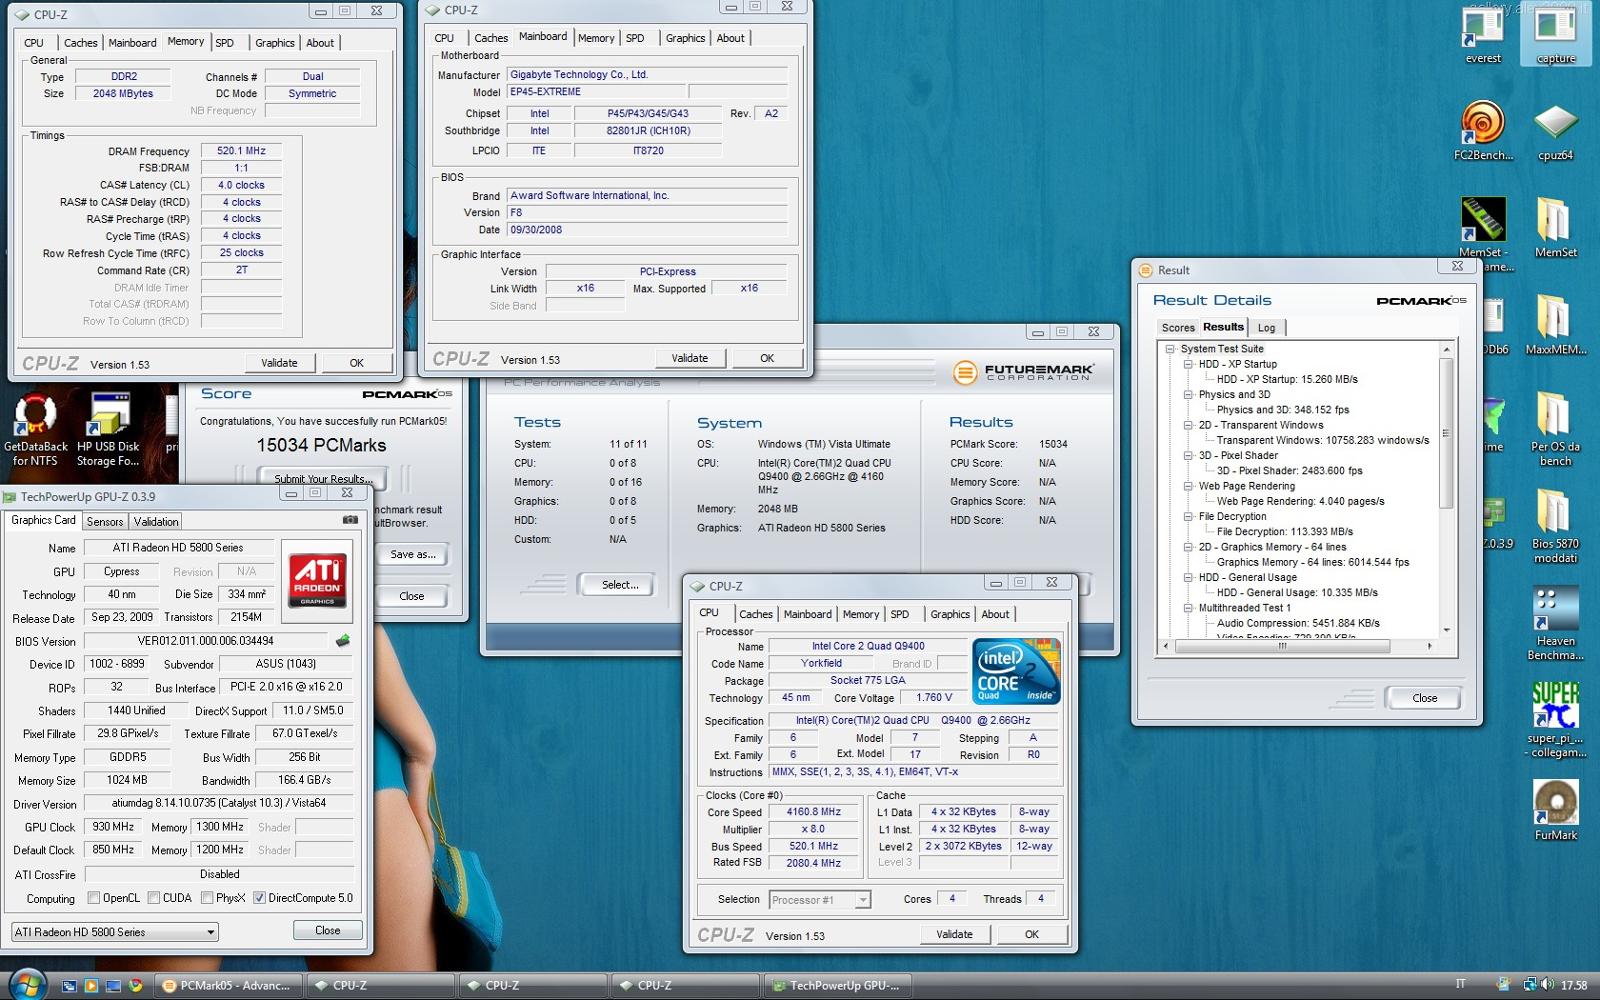The image size is (1600, 1000).
Task: Click the volume icon in system tray
Action: tap(1548, 985)
